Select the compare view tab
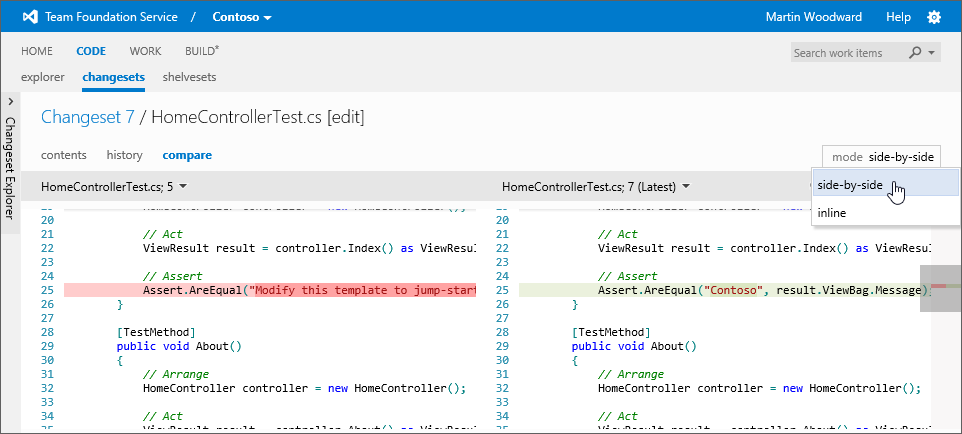This screenshot has height=434, width=962. tap(187, 155)
